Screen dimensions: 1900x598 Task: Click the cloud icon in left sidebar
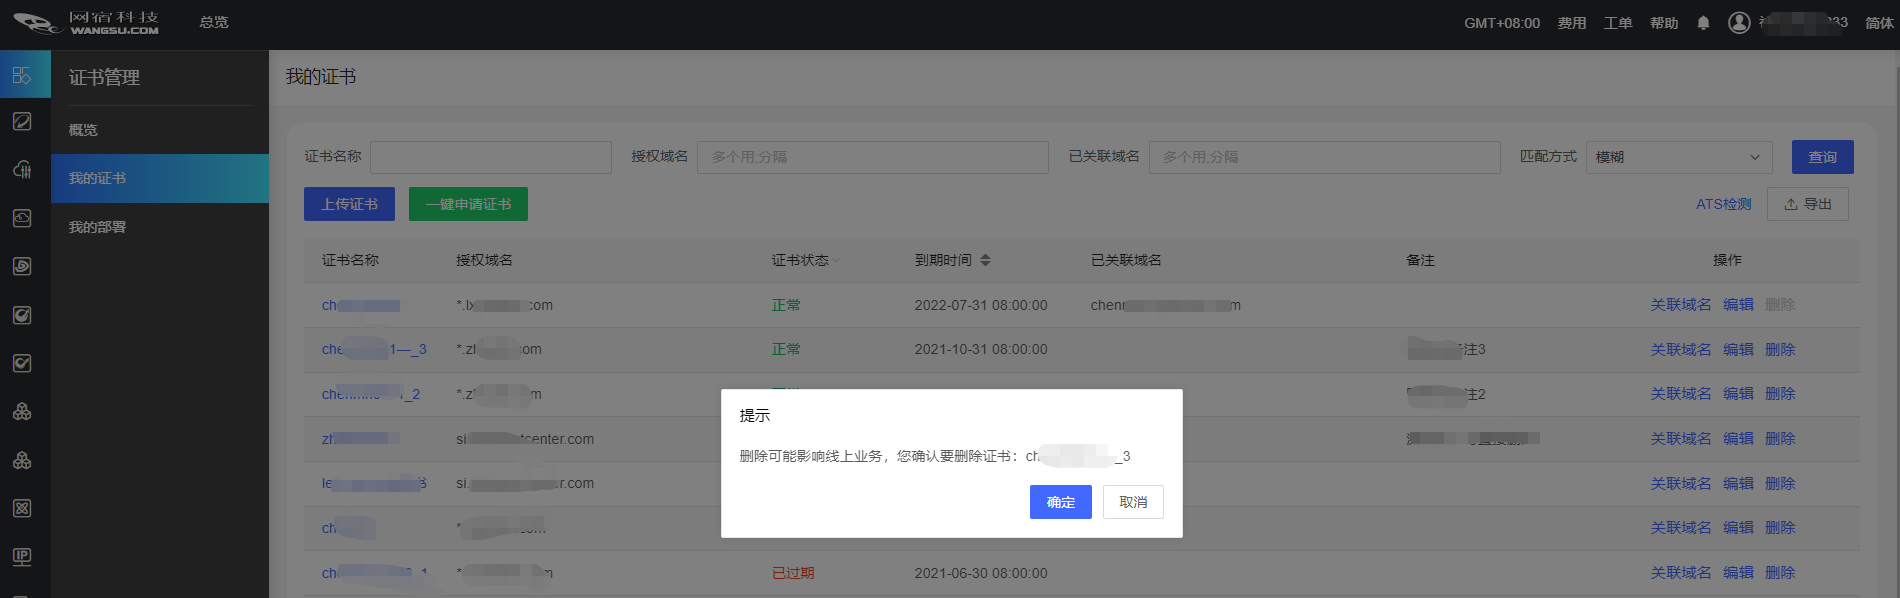(x=22, y=170)
